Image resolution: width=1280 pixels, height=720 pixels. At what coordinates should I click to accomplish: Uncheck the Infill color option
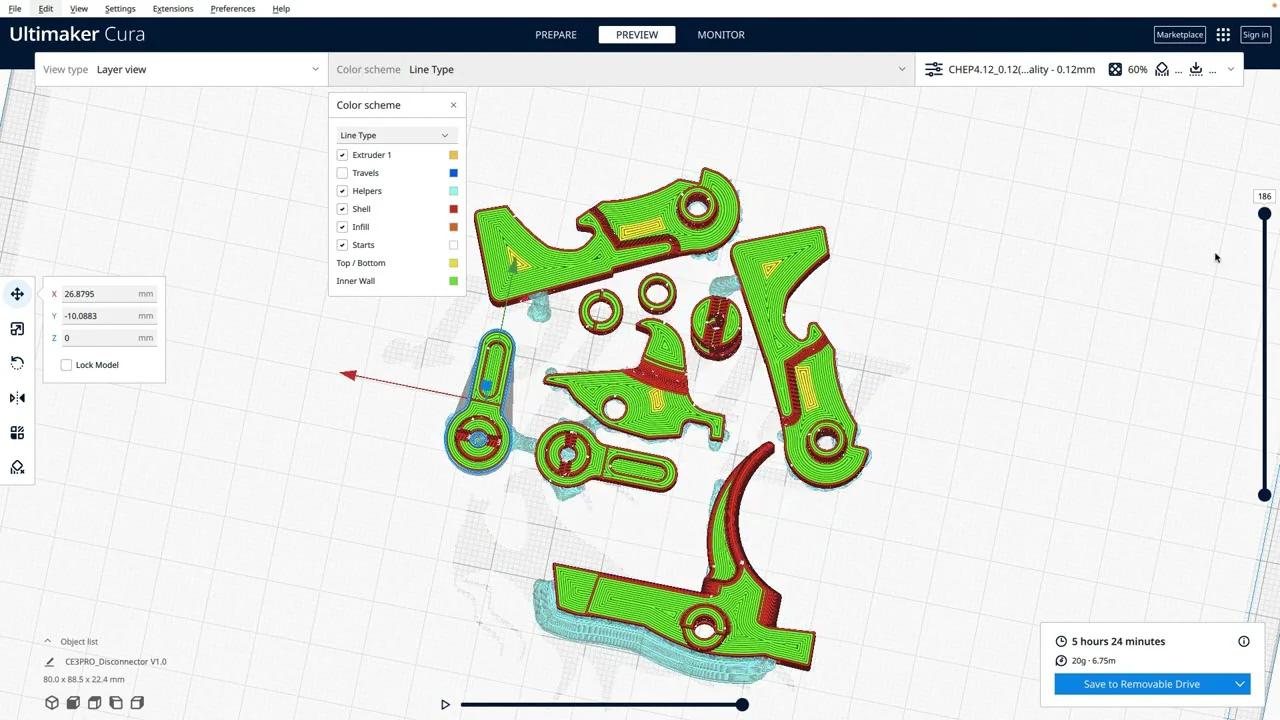[342, 226]
